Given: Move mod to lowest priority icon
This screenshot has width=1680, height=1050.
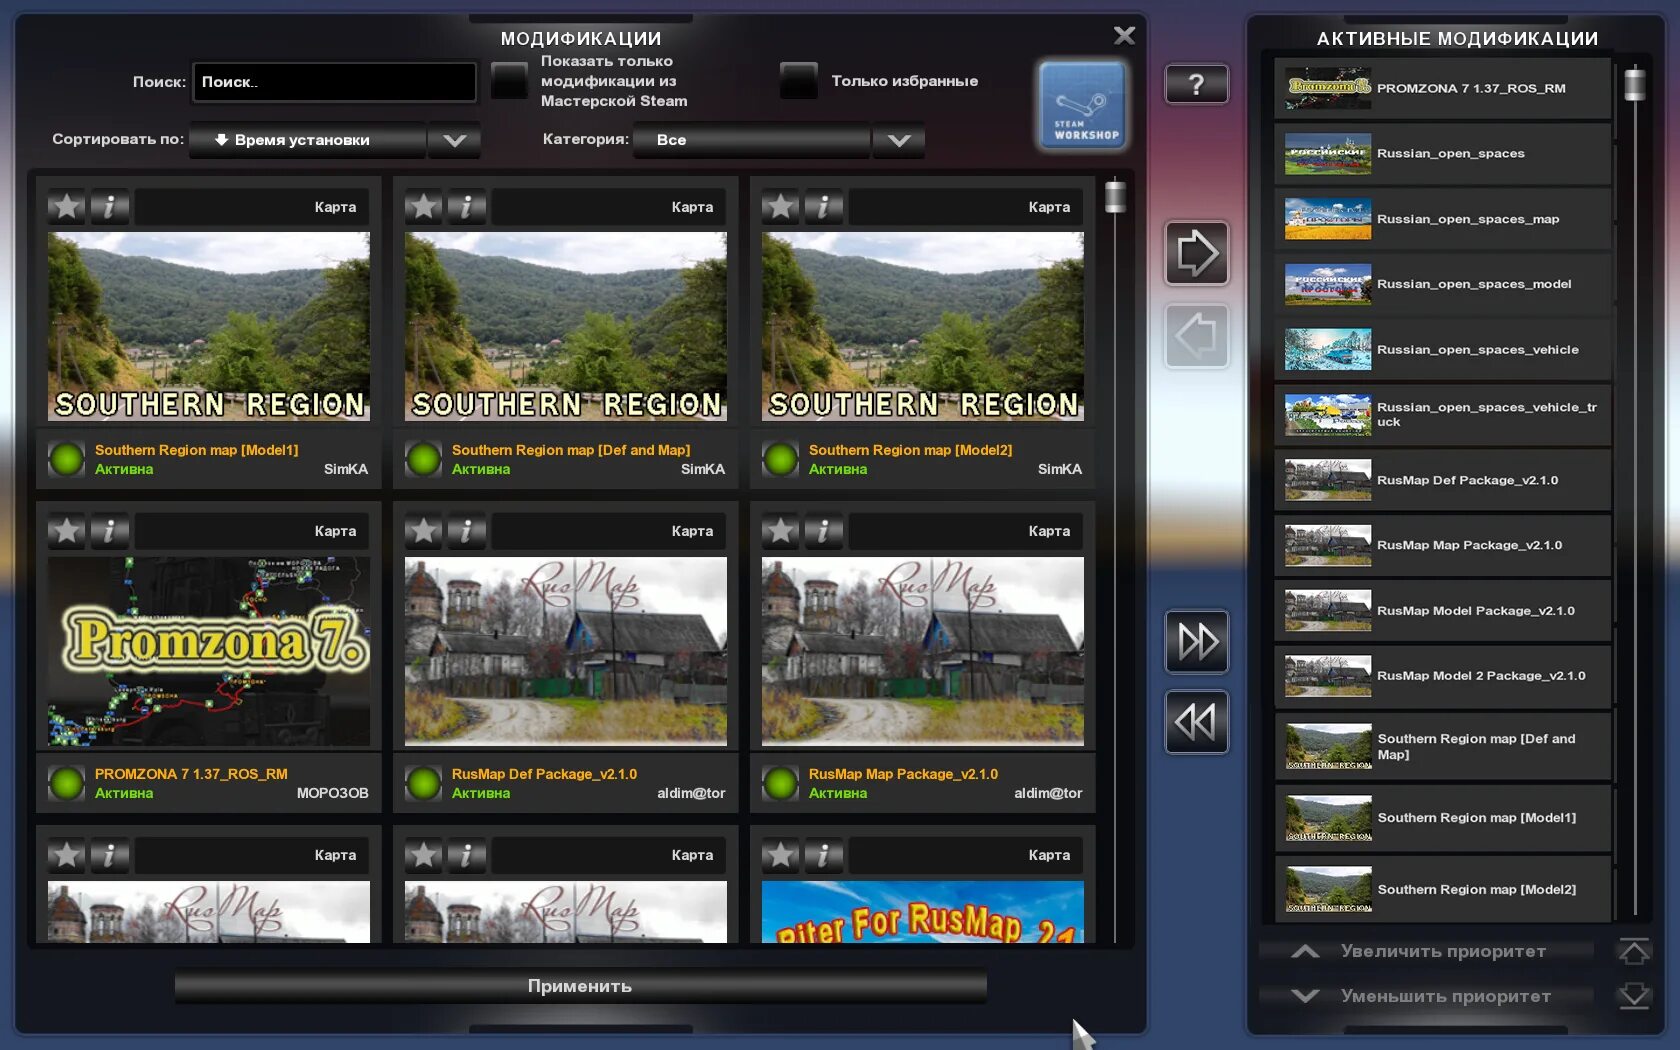Looking at the screenshot, I should coord(1634,996).
